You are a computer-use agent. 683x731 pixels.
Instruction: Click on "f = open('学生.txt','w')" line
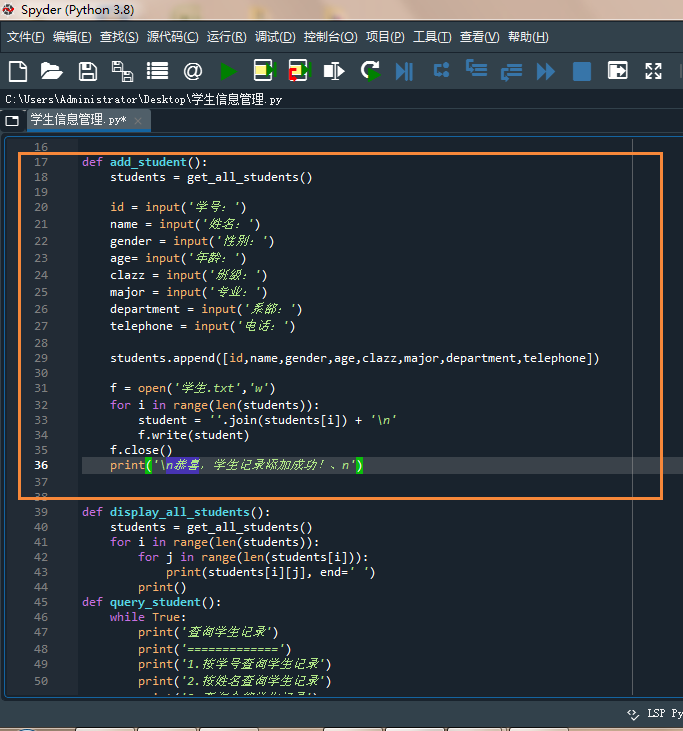pos(193,388)
